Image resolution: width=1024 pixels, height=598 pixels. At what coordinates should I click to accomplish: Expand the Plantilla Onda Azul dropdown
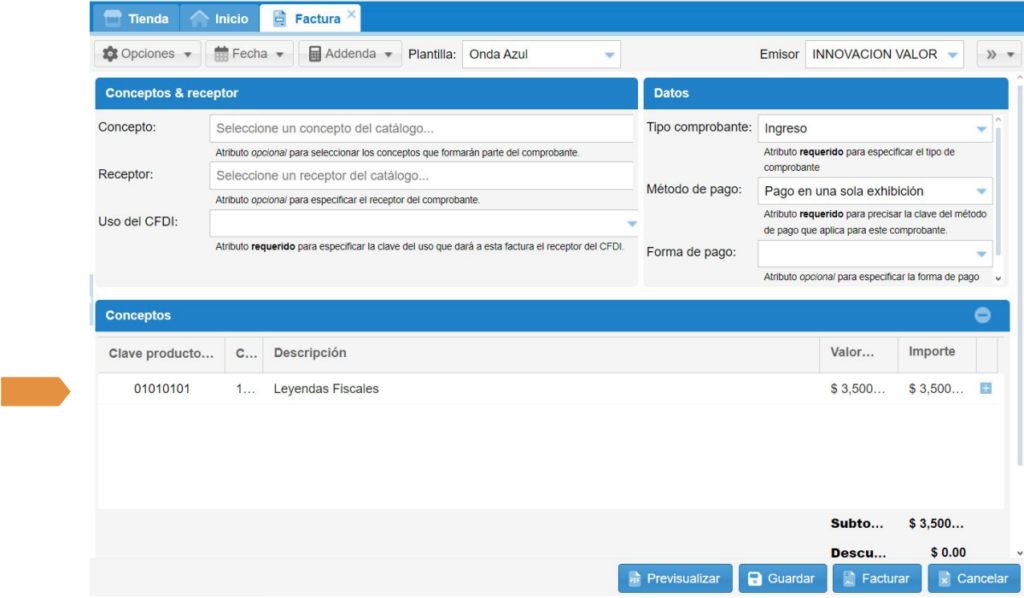[609, 55]
